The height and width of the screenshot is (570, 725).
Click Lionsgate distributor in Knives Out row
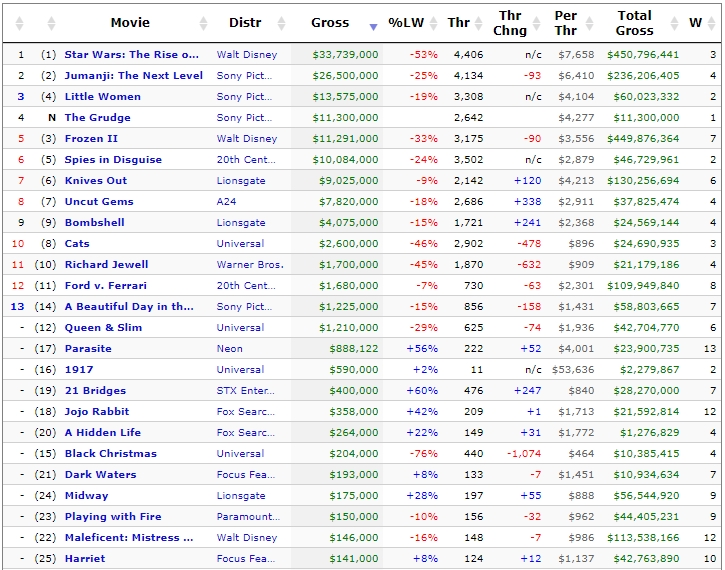[x=241, y=181]
